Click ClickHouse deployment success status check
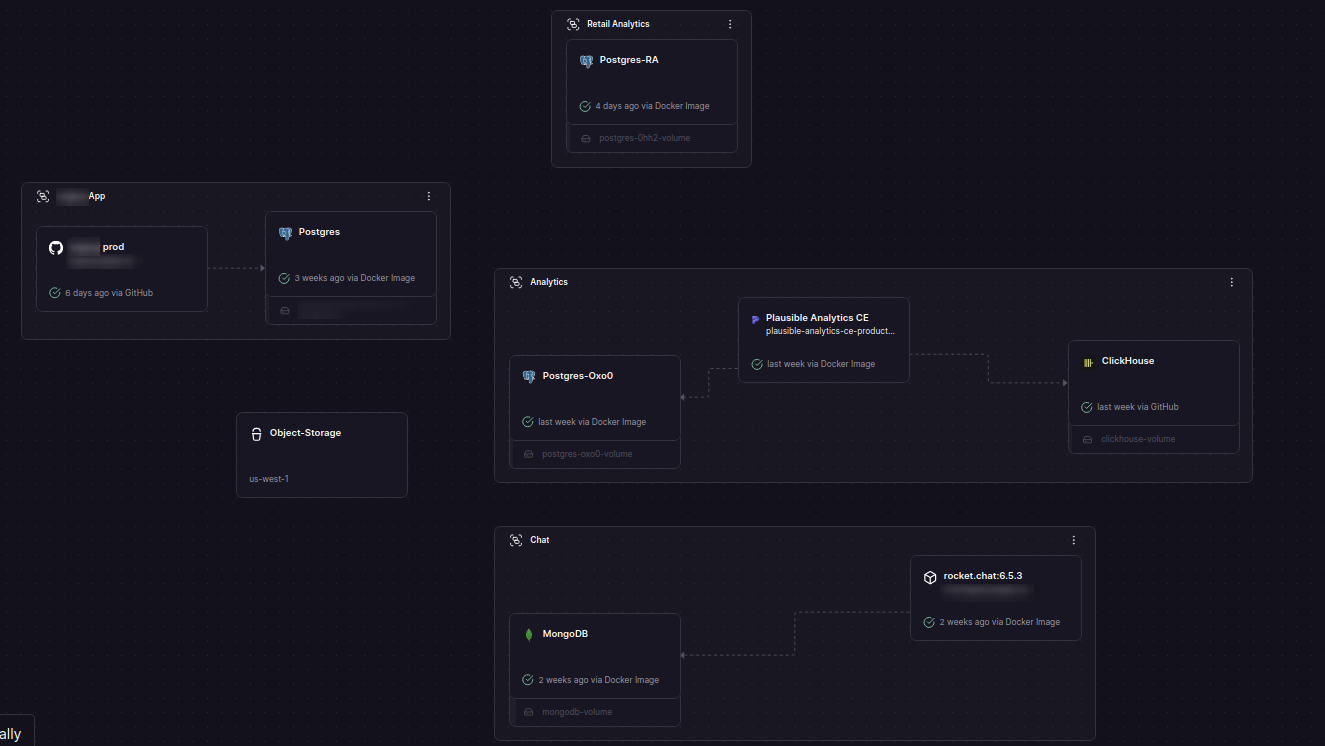 [1087, 407]
